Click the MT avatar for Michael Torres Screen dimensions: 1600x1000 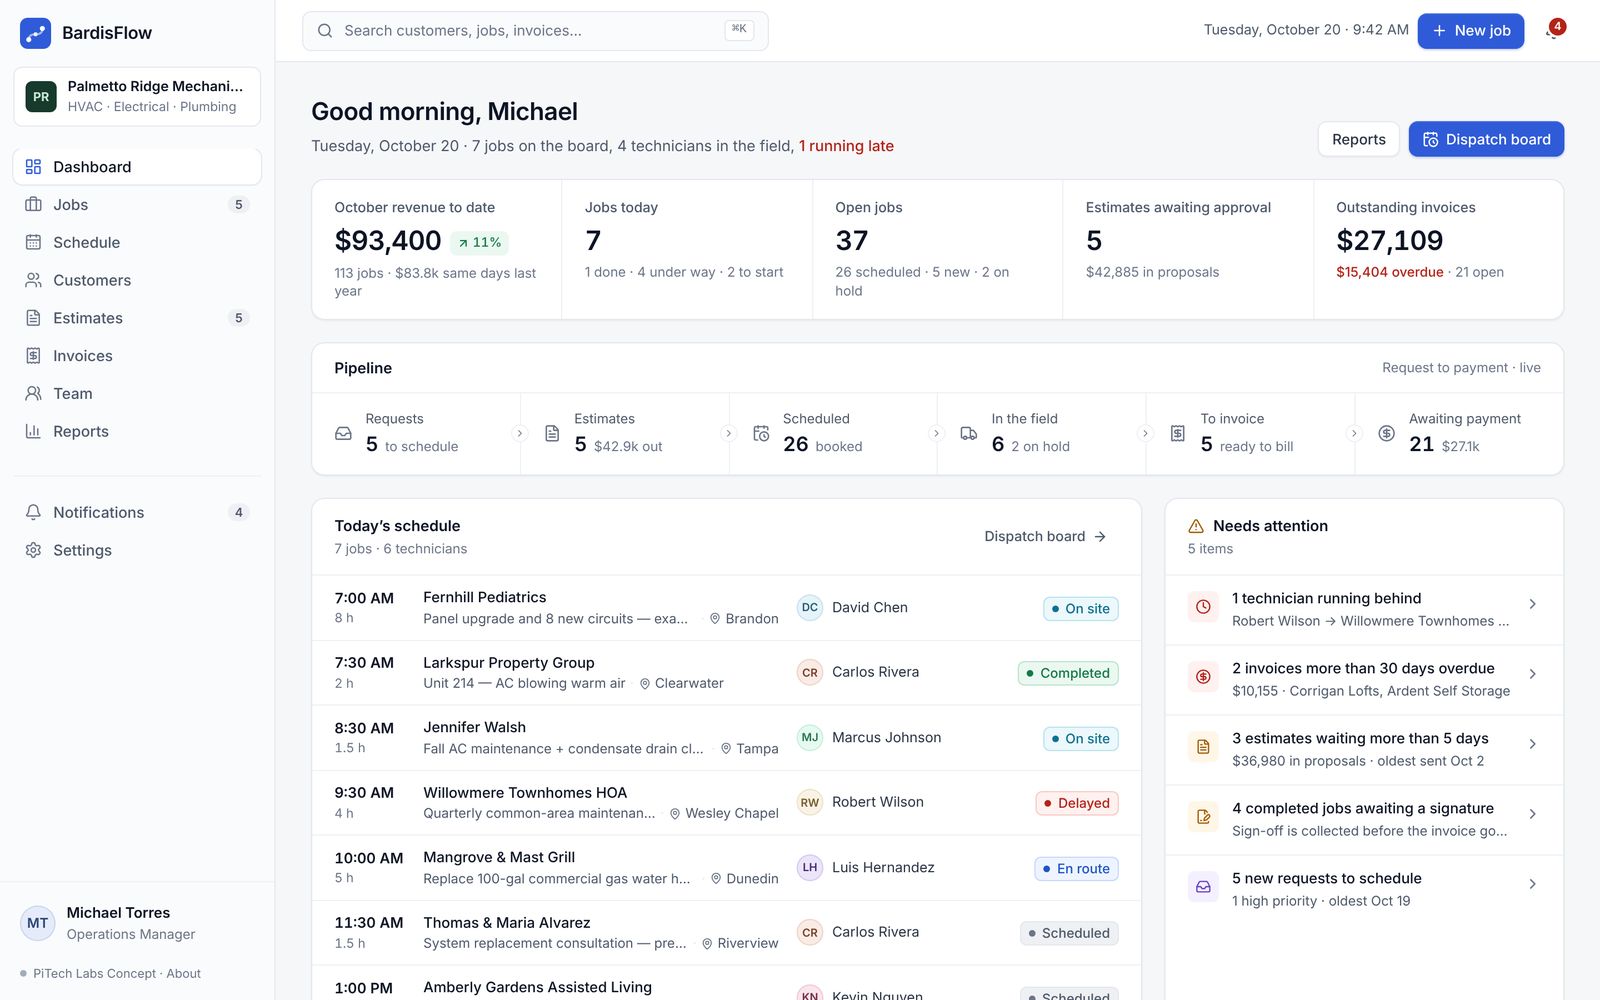pyautogui.click(x=38, y=923)
